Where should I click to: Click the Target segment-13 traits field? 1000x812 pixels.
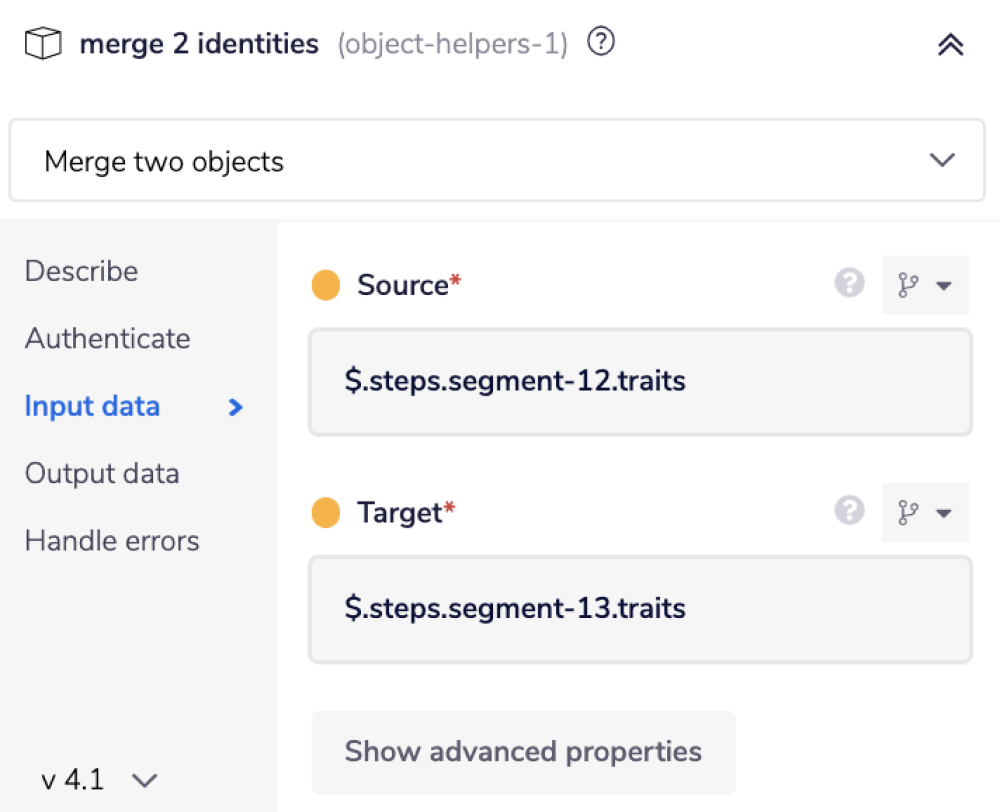pyautogui.click(x=640, y=609)
